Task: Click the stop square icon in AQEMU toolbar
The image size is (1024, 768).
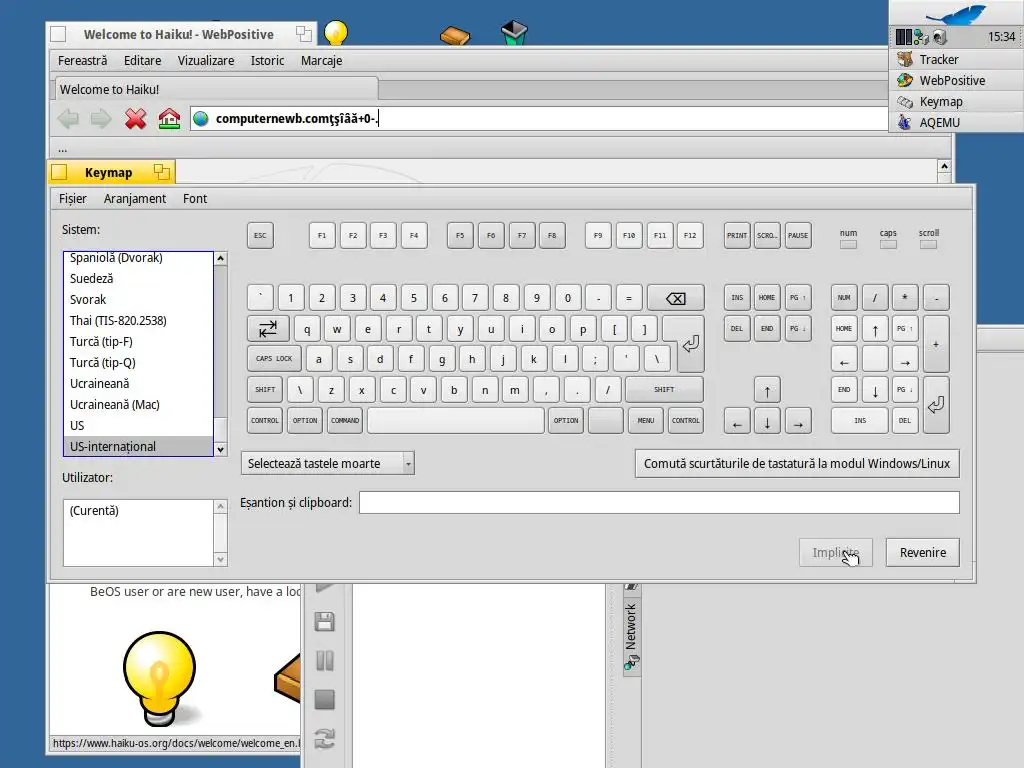Action: point(325,699)
